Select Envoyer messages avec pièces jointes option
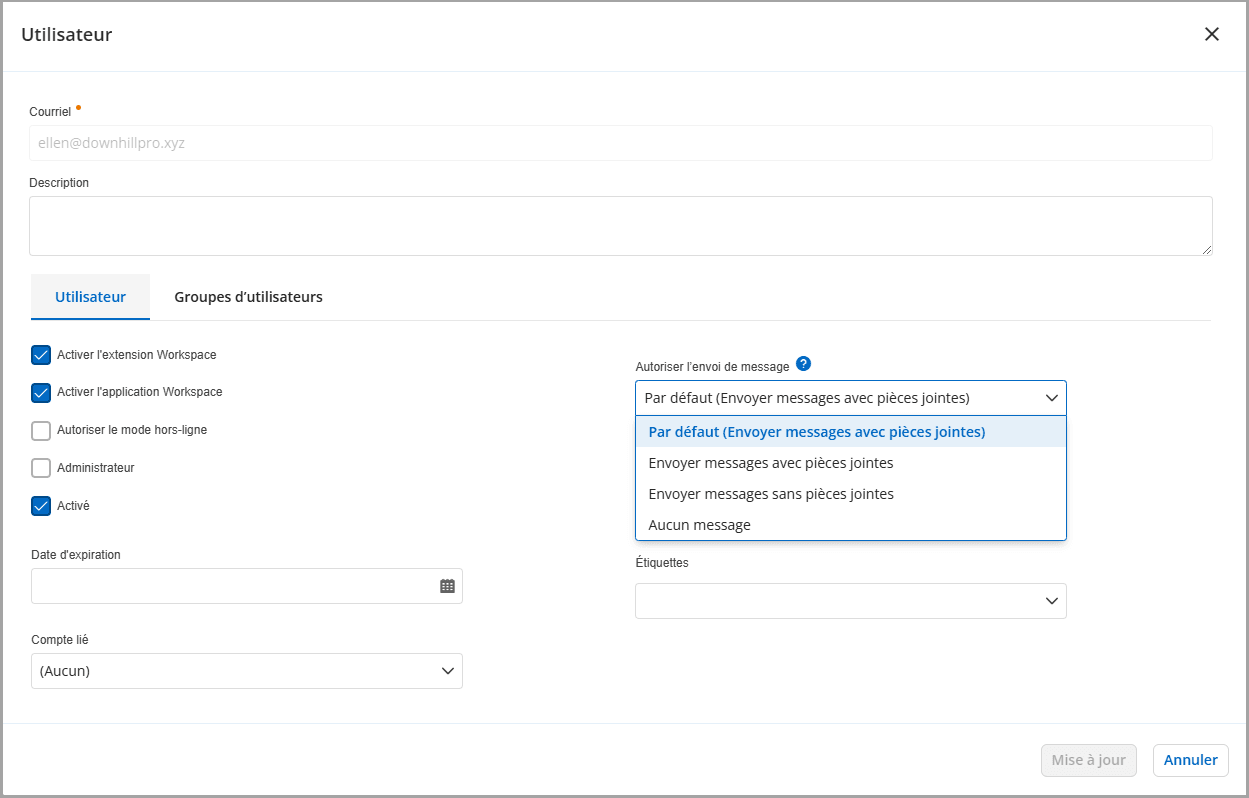This screenshot has height=798, width=1249. [771, 463]
